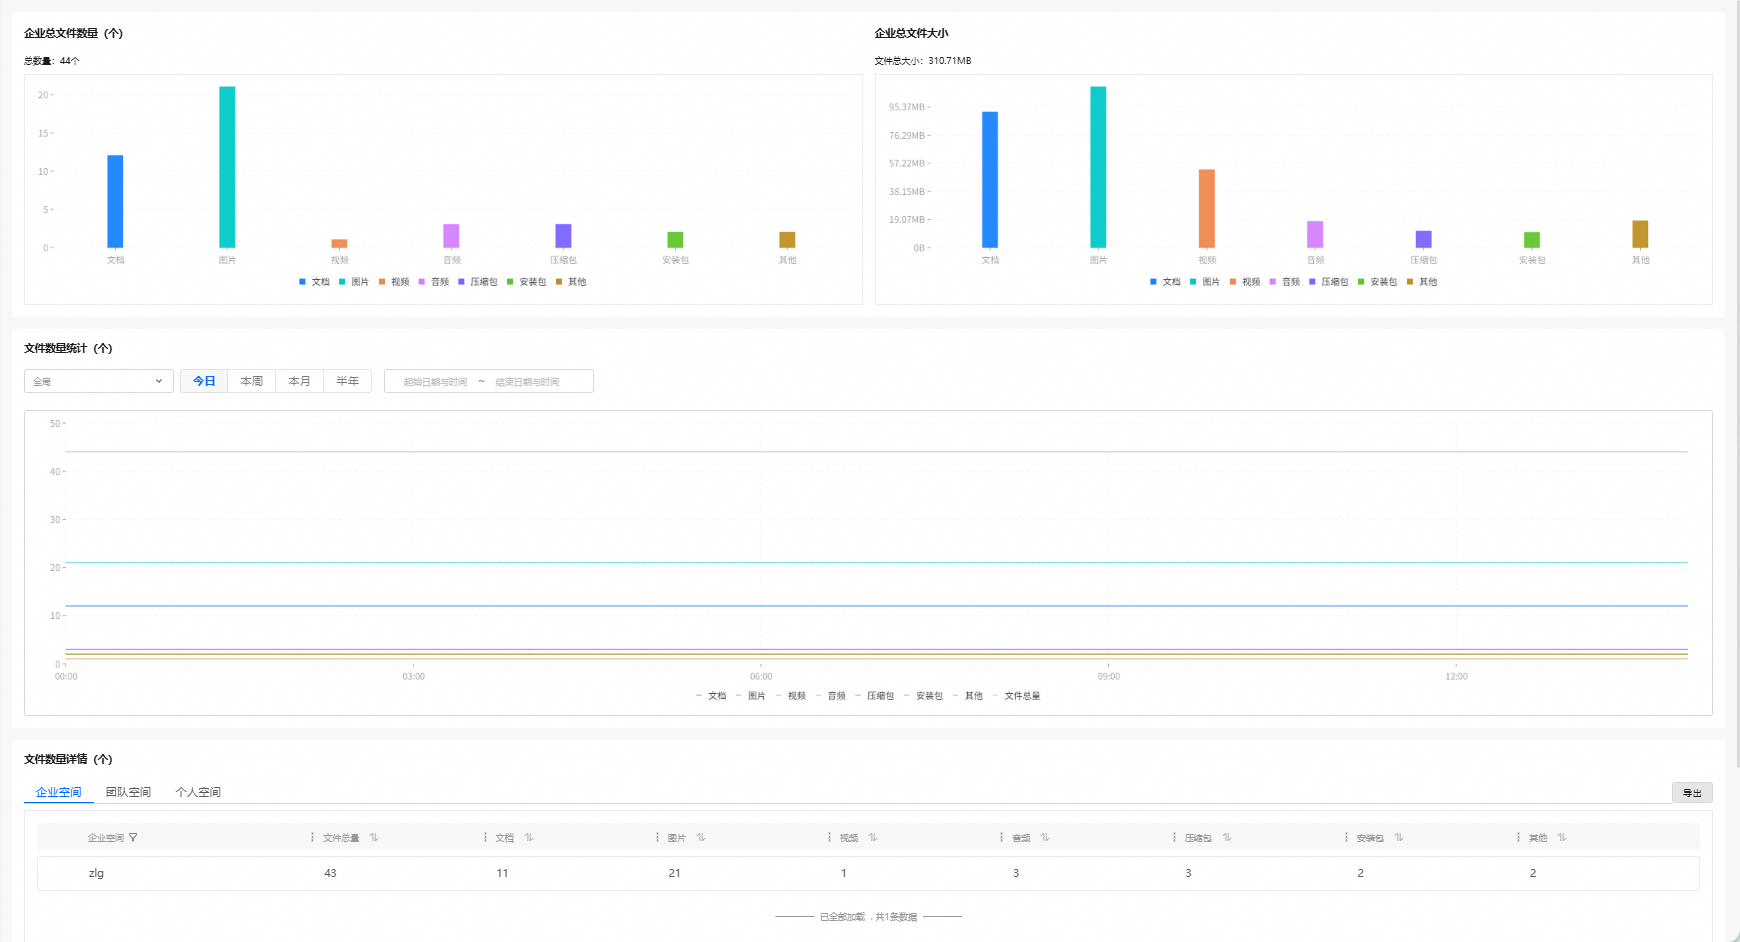Image resolution: width=1740 pixels, height=942 pixels.
Task: Click the 视频 bar in file size chart
Action: point(1207,209)
